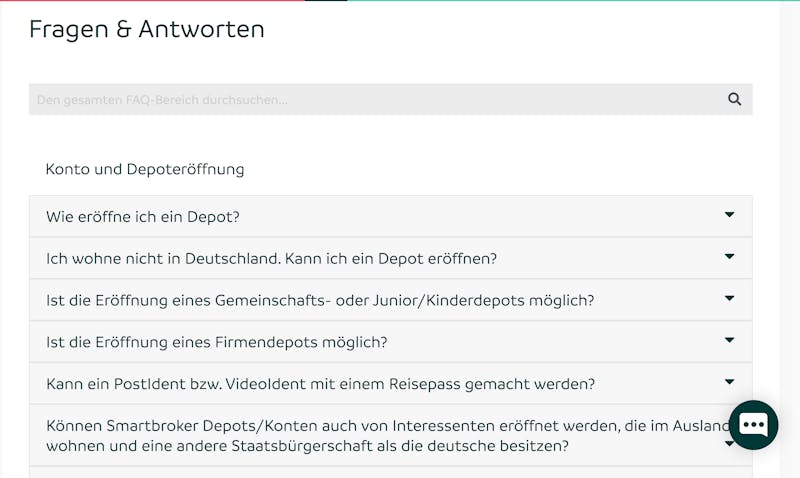Click the page scrollbar track on the right
The width and height of the screenshot is (800, 478).
coord(790,239)
